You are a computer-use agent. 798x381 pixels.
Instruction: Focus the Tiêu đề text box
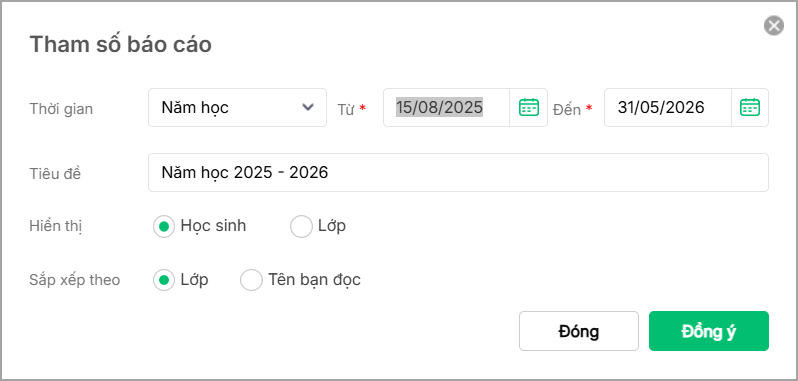[458, 172]
